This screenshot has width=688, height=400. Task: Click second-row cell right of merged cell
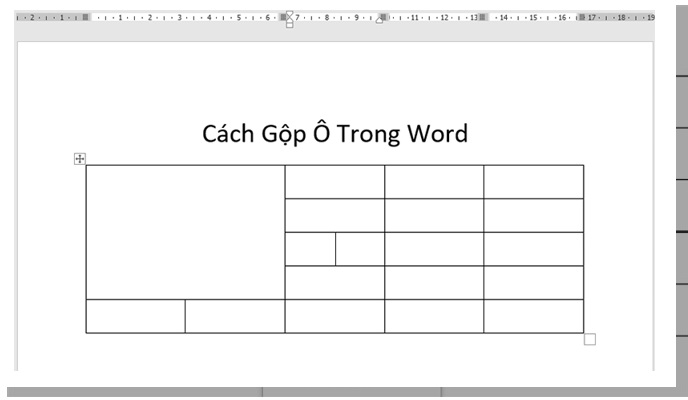click(335, 215)
